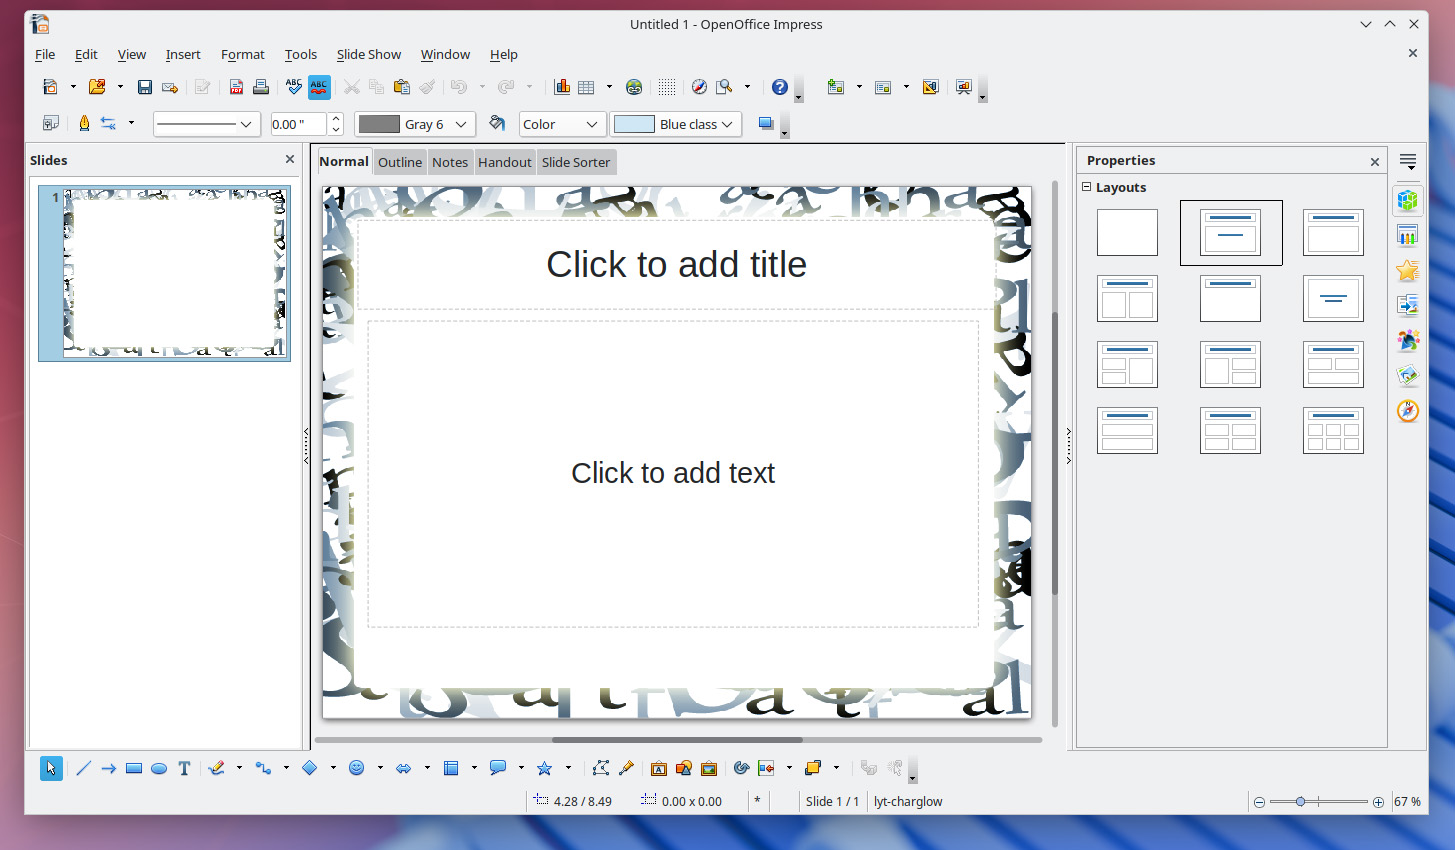Toggle the shadow button
1455x850 pixels.
pos(766,124)
